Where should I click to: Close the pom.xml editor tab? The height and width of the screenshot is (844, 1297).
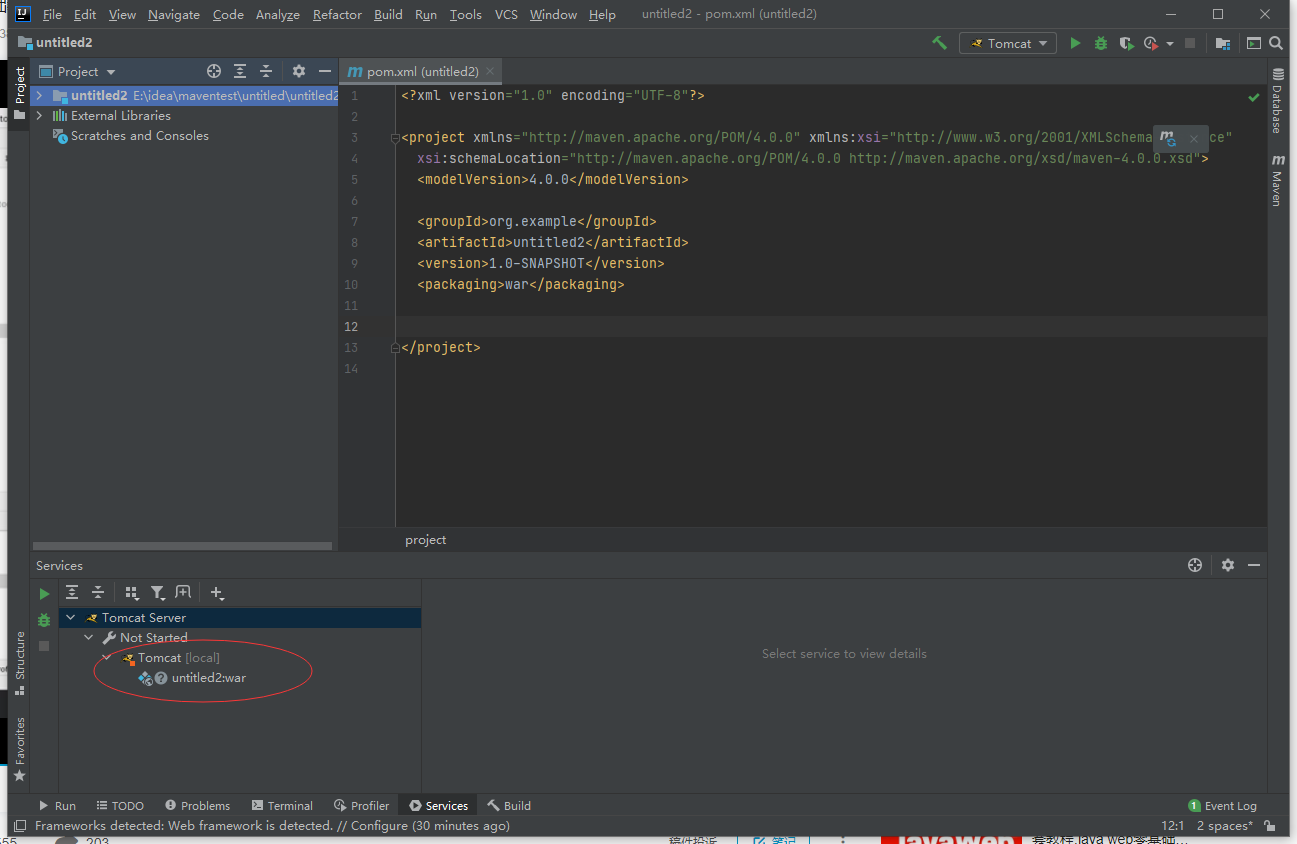489,71
